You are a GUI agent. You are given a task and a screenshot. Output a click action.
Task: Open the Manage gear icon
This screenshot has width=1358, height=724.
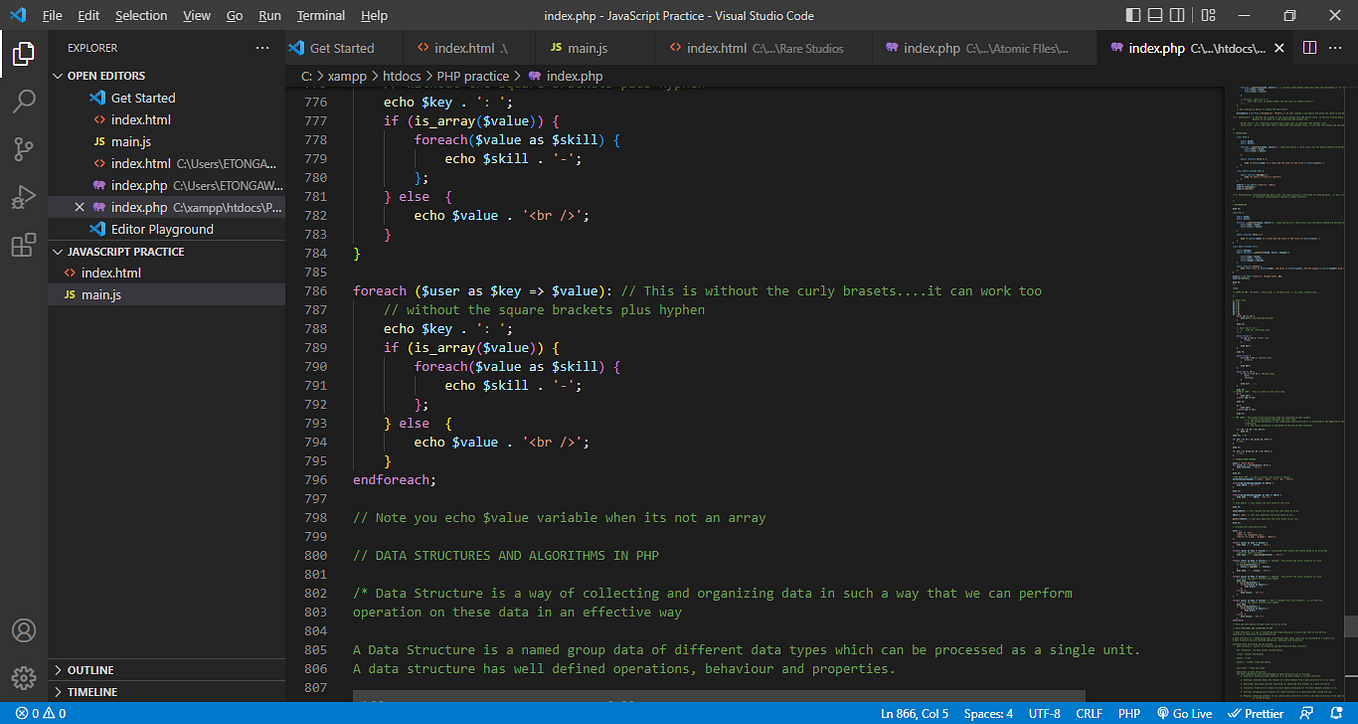[x=24, y=677]
